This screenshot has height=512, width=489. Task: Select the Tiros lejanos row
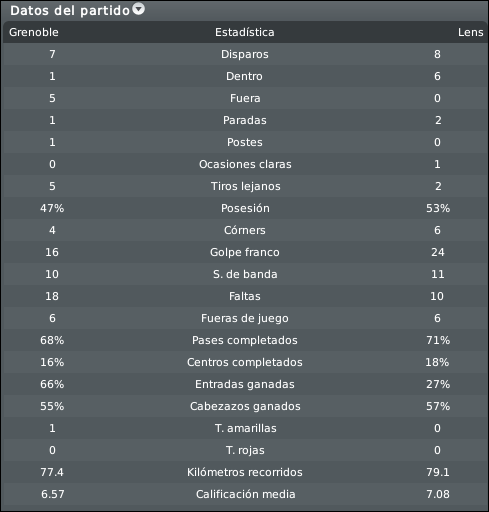tap(245, 186)
